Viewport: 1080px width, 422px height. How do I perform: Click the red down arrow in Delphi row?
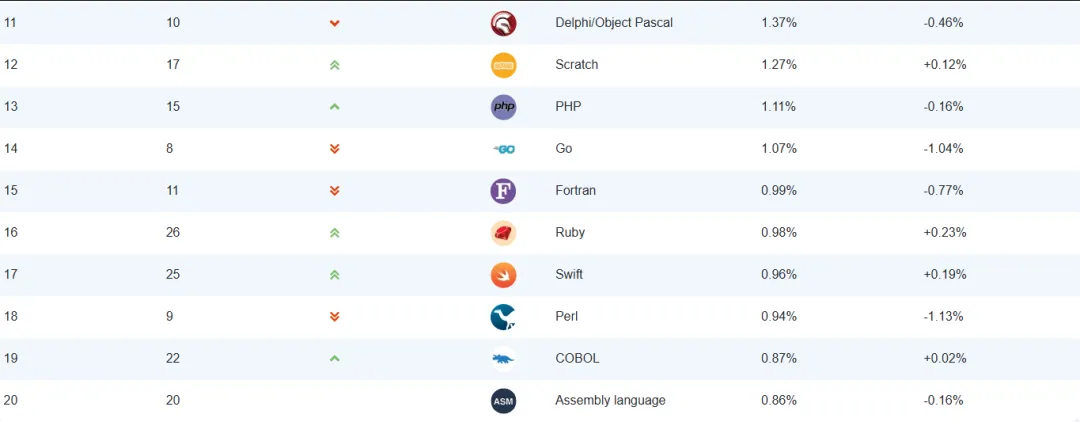[x=335, y=23]
